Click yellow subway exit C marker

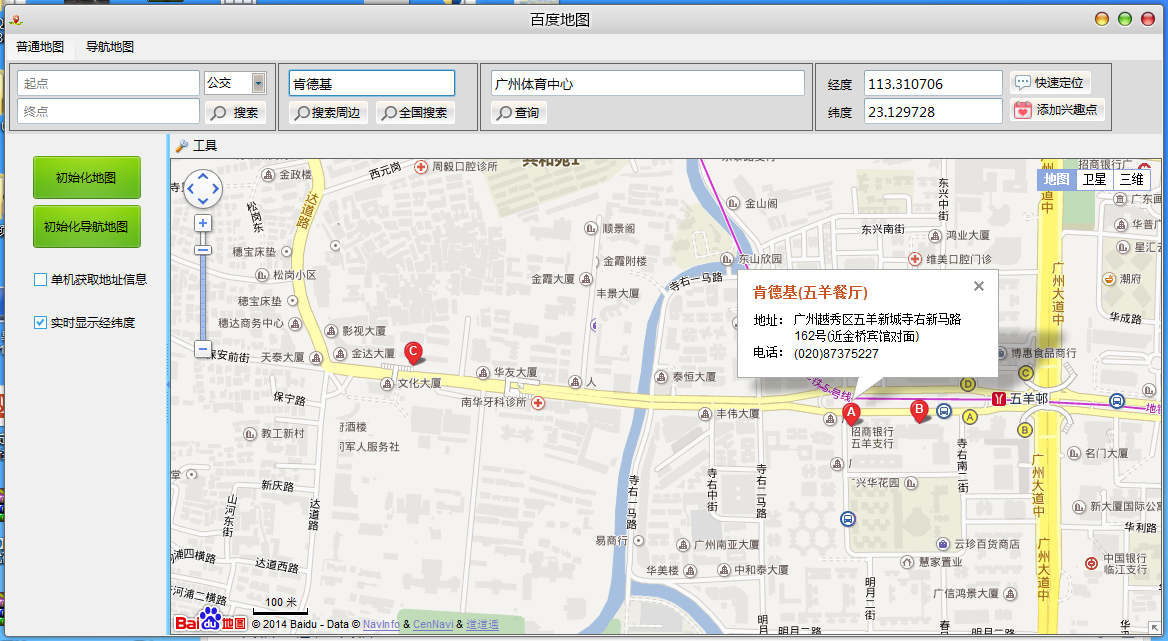tap(1026, 373)
